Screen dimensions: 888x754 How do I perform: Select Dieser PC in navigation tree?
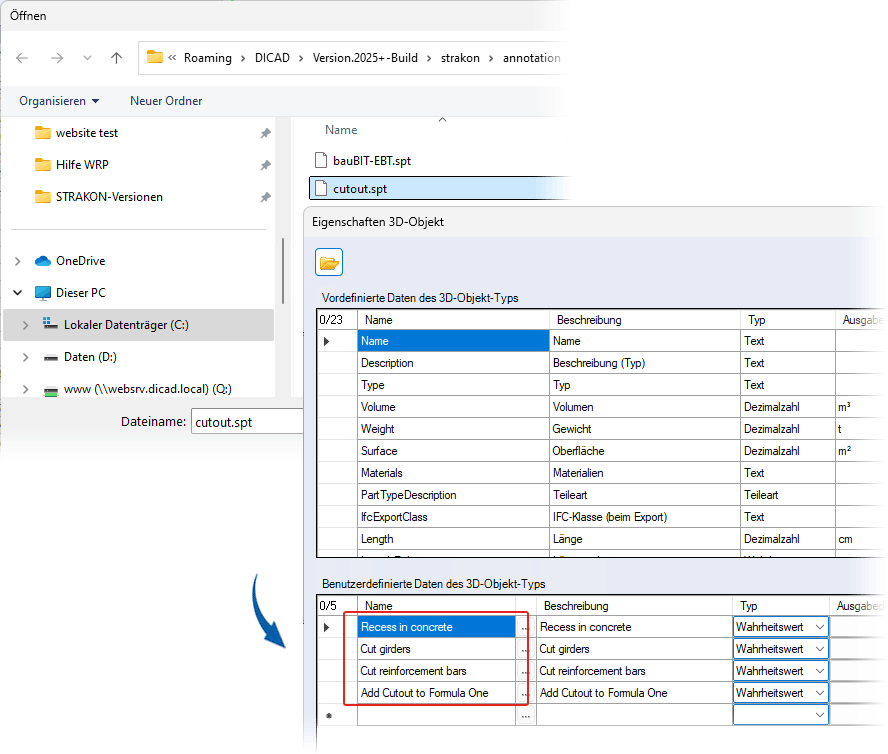point(80,293)
